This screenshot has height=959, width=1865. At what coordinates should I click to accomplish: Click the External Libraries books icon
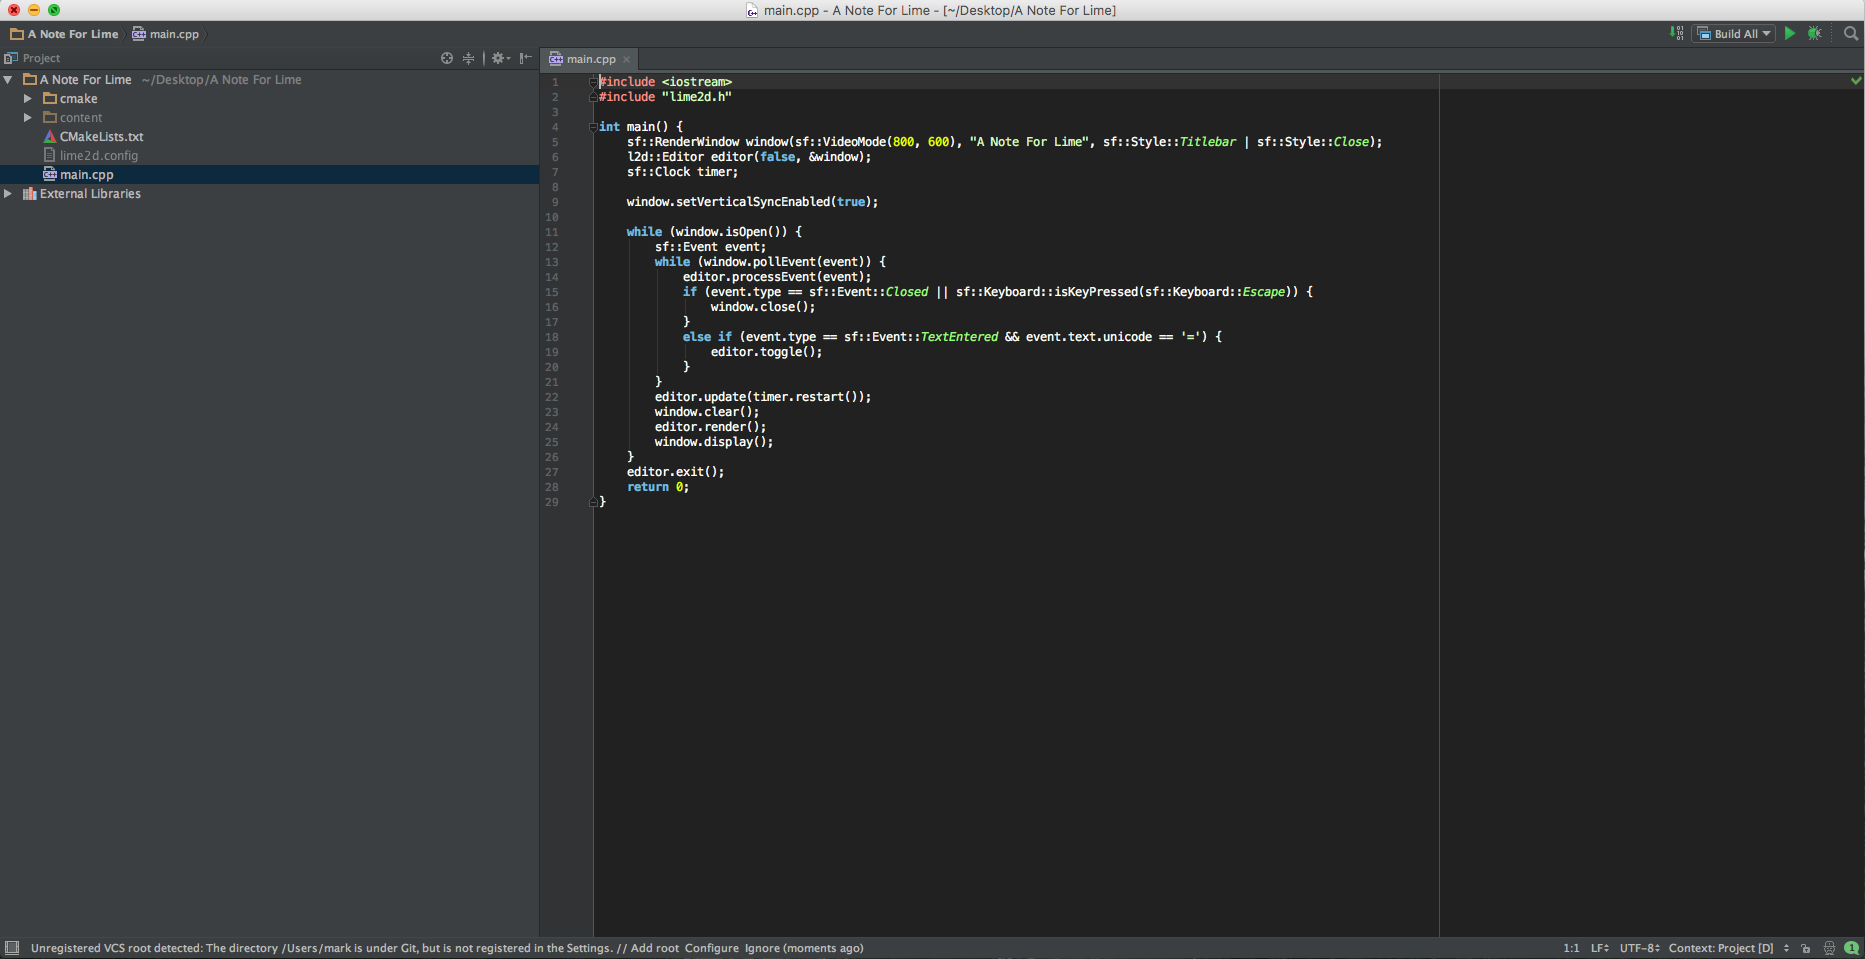[x=30, y=193]
